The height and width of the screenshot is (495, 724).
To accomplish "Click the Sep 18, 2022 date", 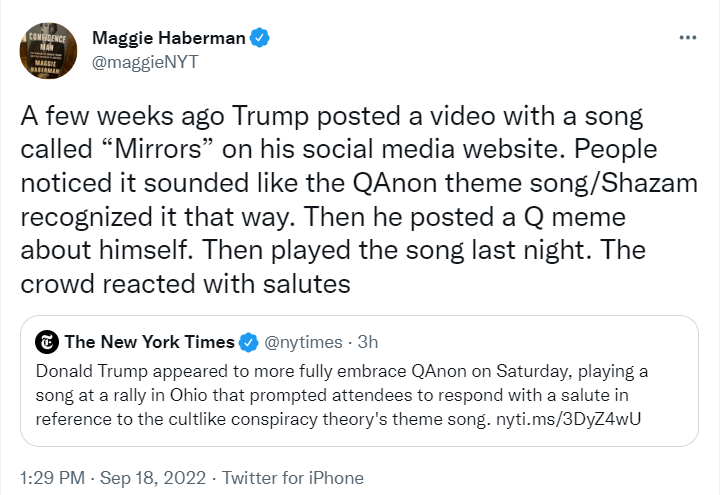I will click(x=153, y=478).
